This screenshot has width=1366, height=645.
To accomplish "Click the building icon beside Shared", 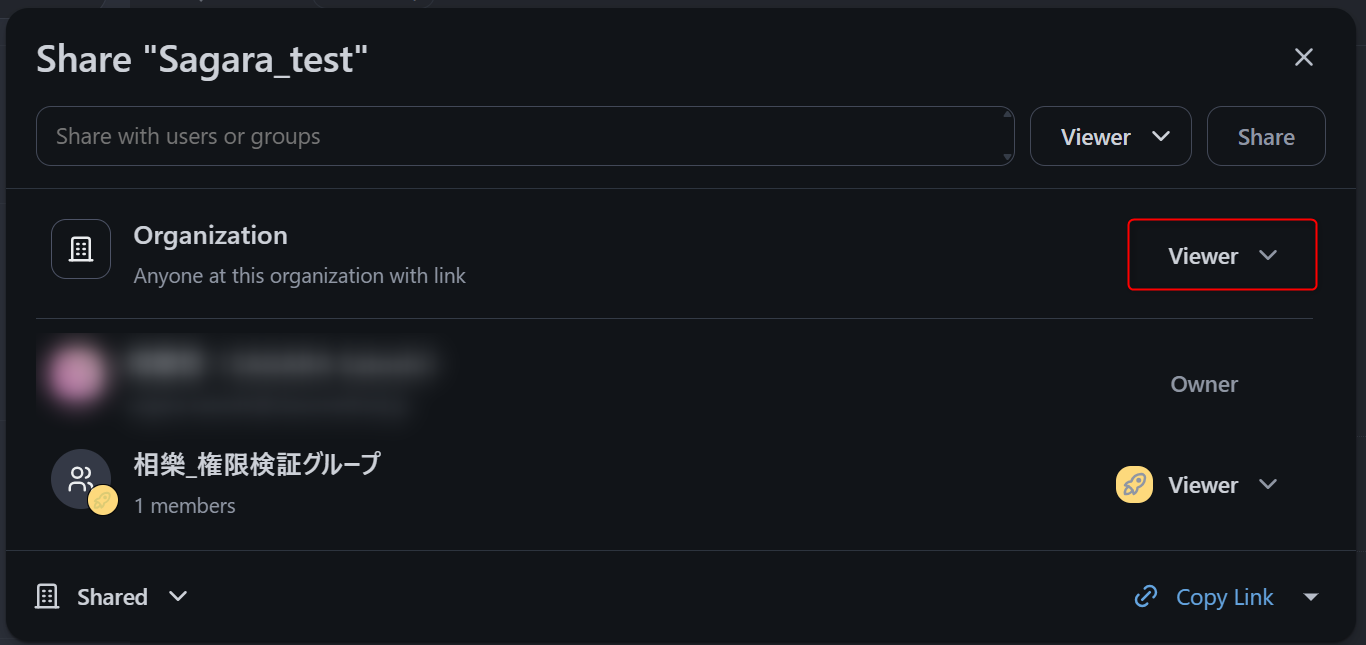I will pyautogui.click(x=47, y=597).
